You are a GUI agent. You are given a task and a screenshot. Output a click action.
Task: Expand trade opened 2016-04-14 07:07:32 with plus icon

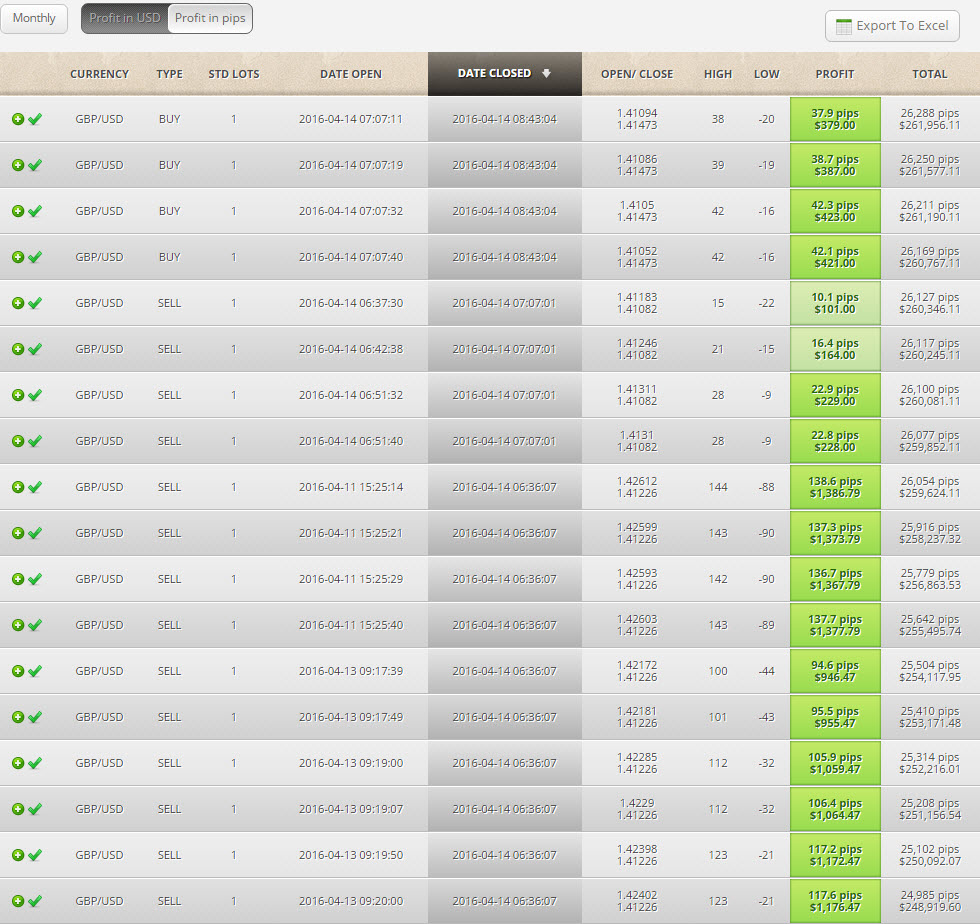(x=18, y=211)
